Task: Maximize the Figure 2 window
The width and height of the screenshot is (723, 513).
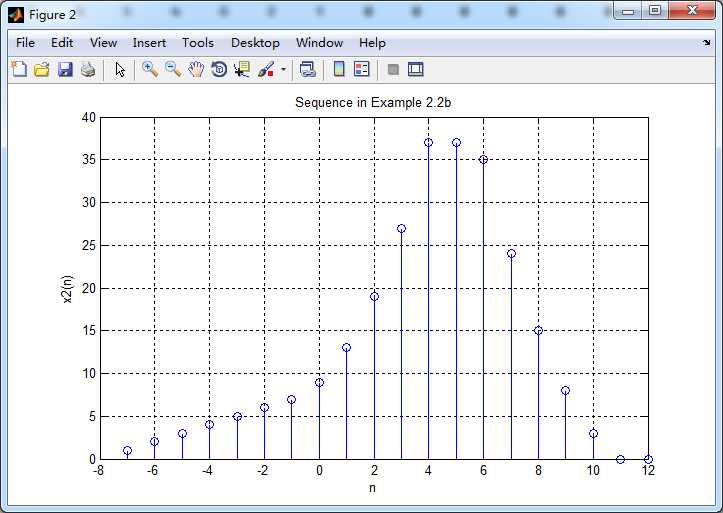Action: pos(654,11)
